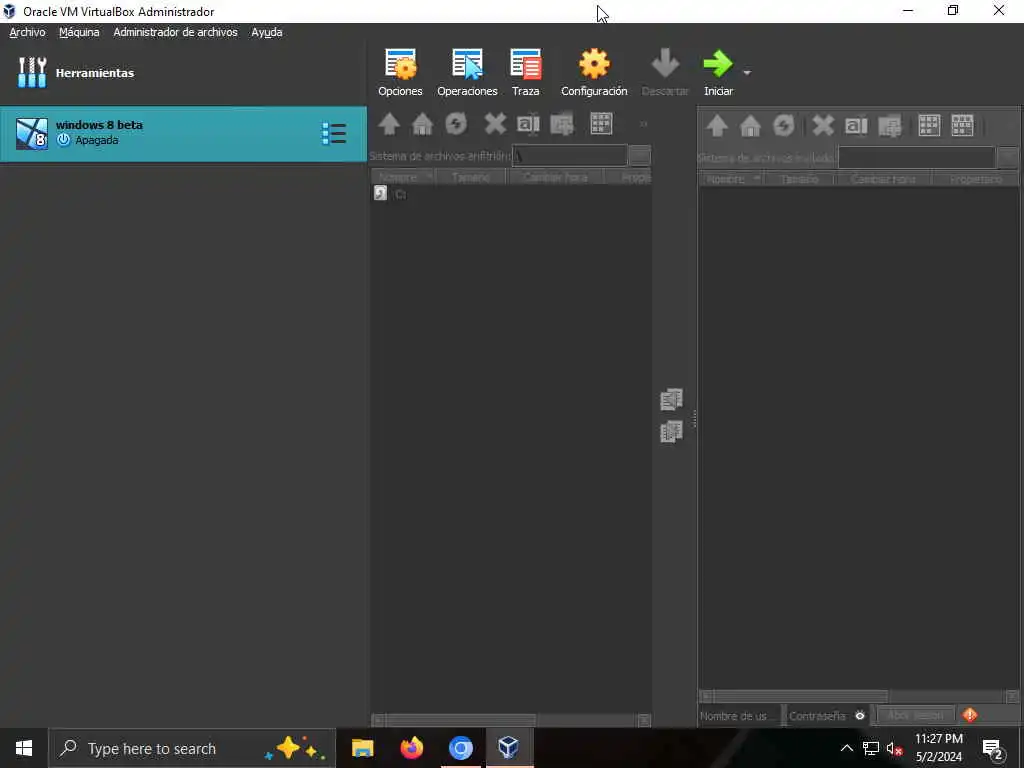The width and height of the screenshot is (1024, 768).
Task: Click host file system path field
Action: coord(569,156)
